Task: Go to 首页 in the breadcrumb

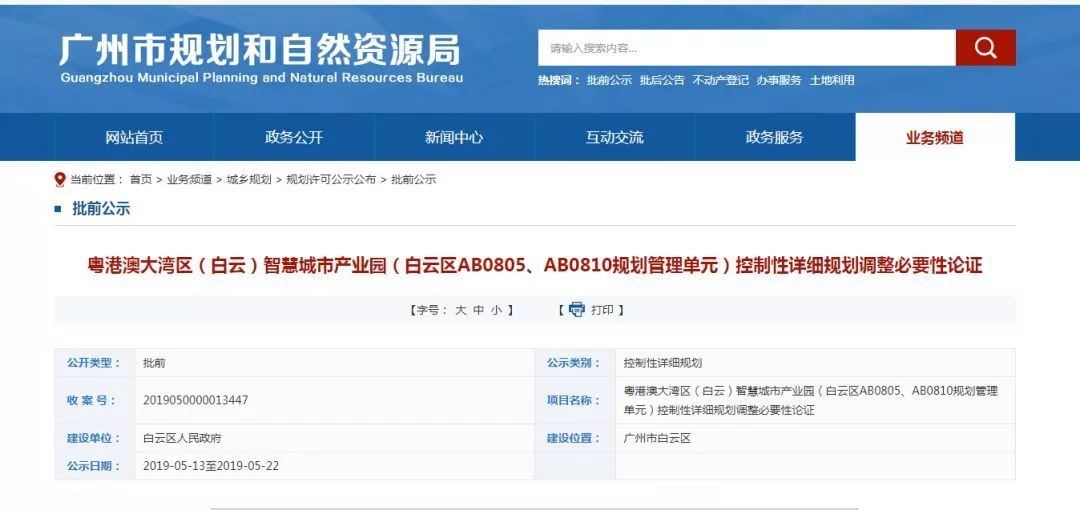Action: [141, 180]
